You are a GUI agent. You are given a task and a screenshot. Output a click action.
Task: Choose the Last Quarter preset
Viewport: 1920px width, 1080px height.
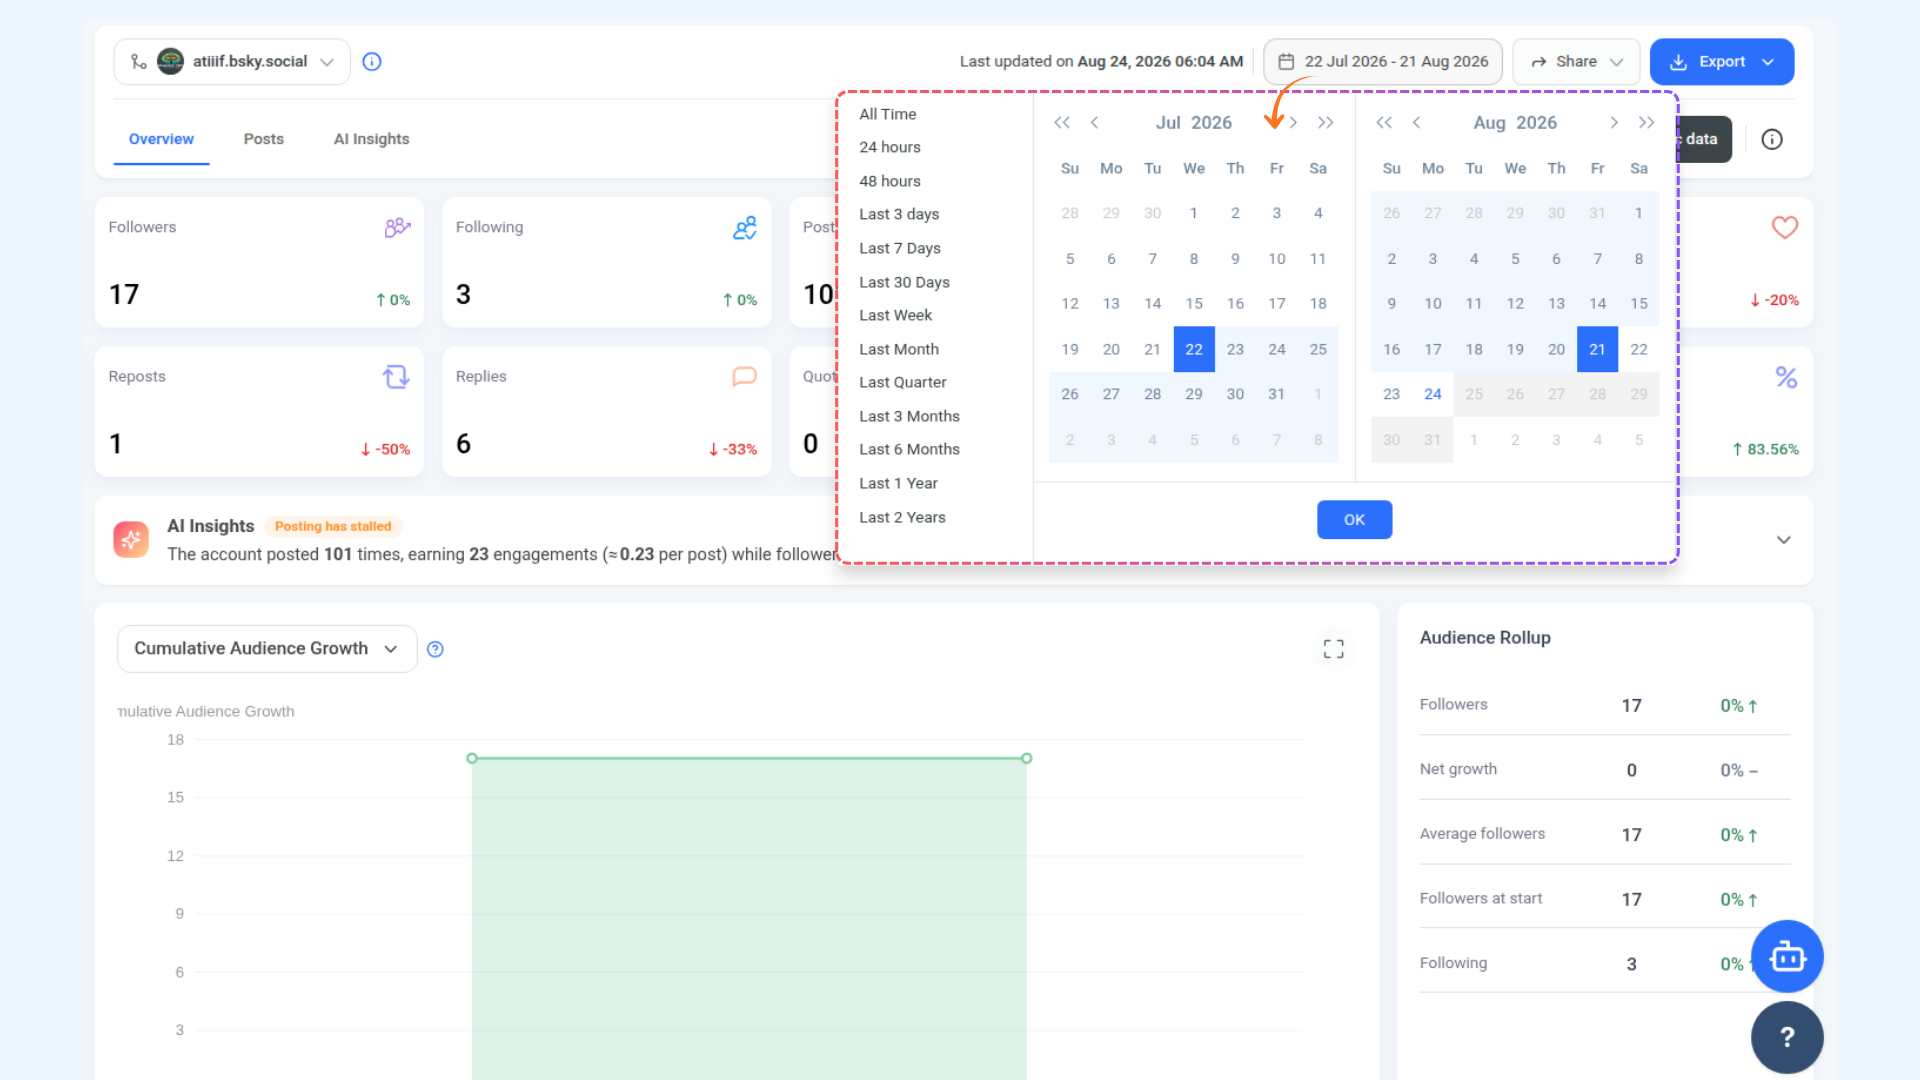[x=903, y=382]
